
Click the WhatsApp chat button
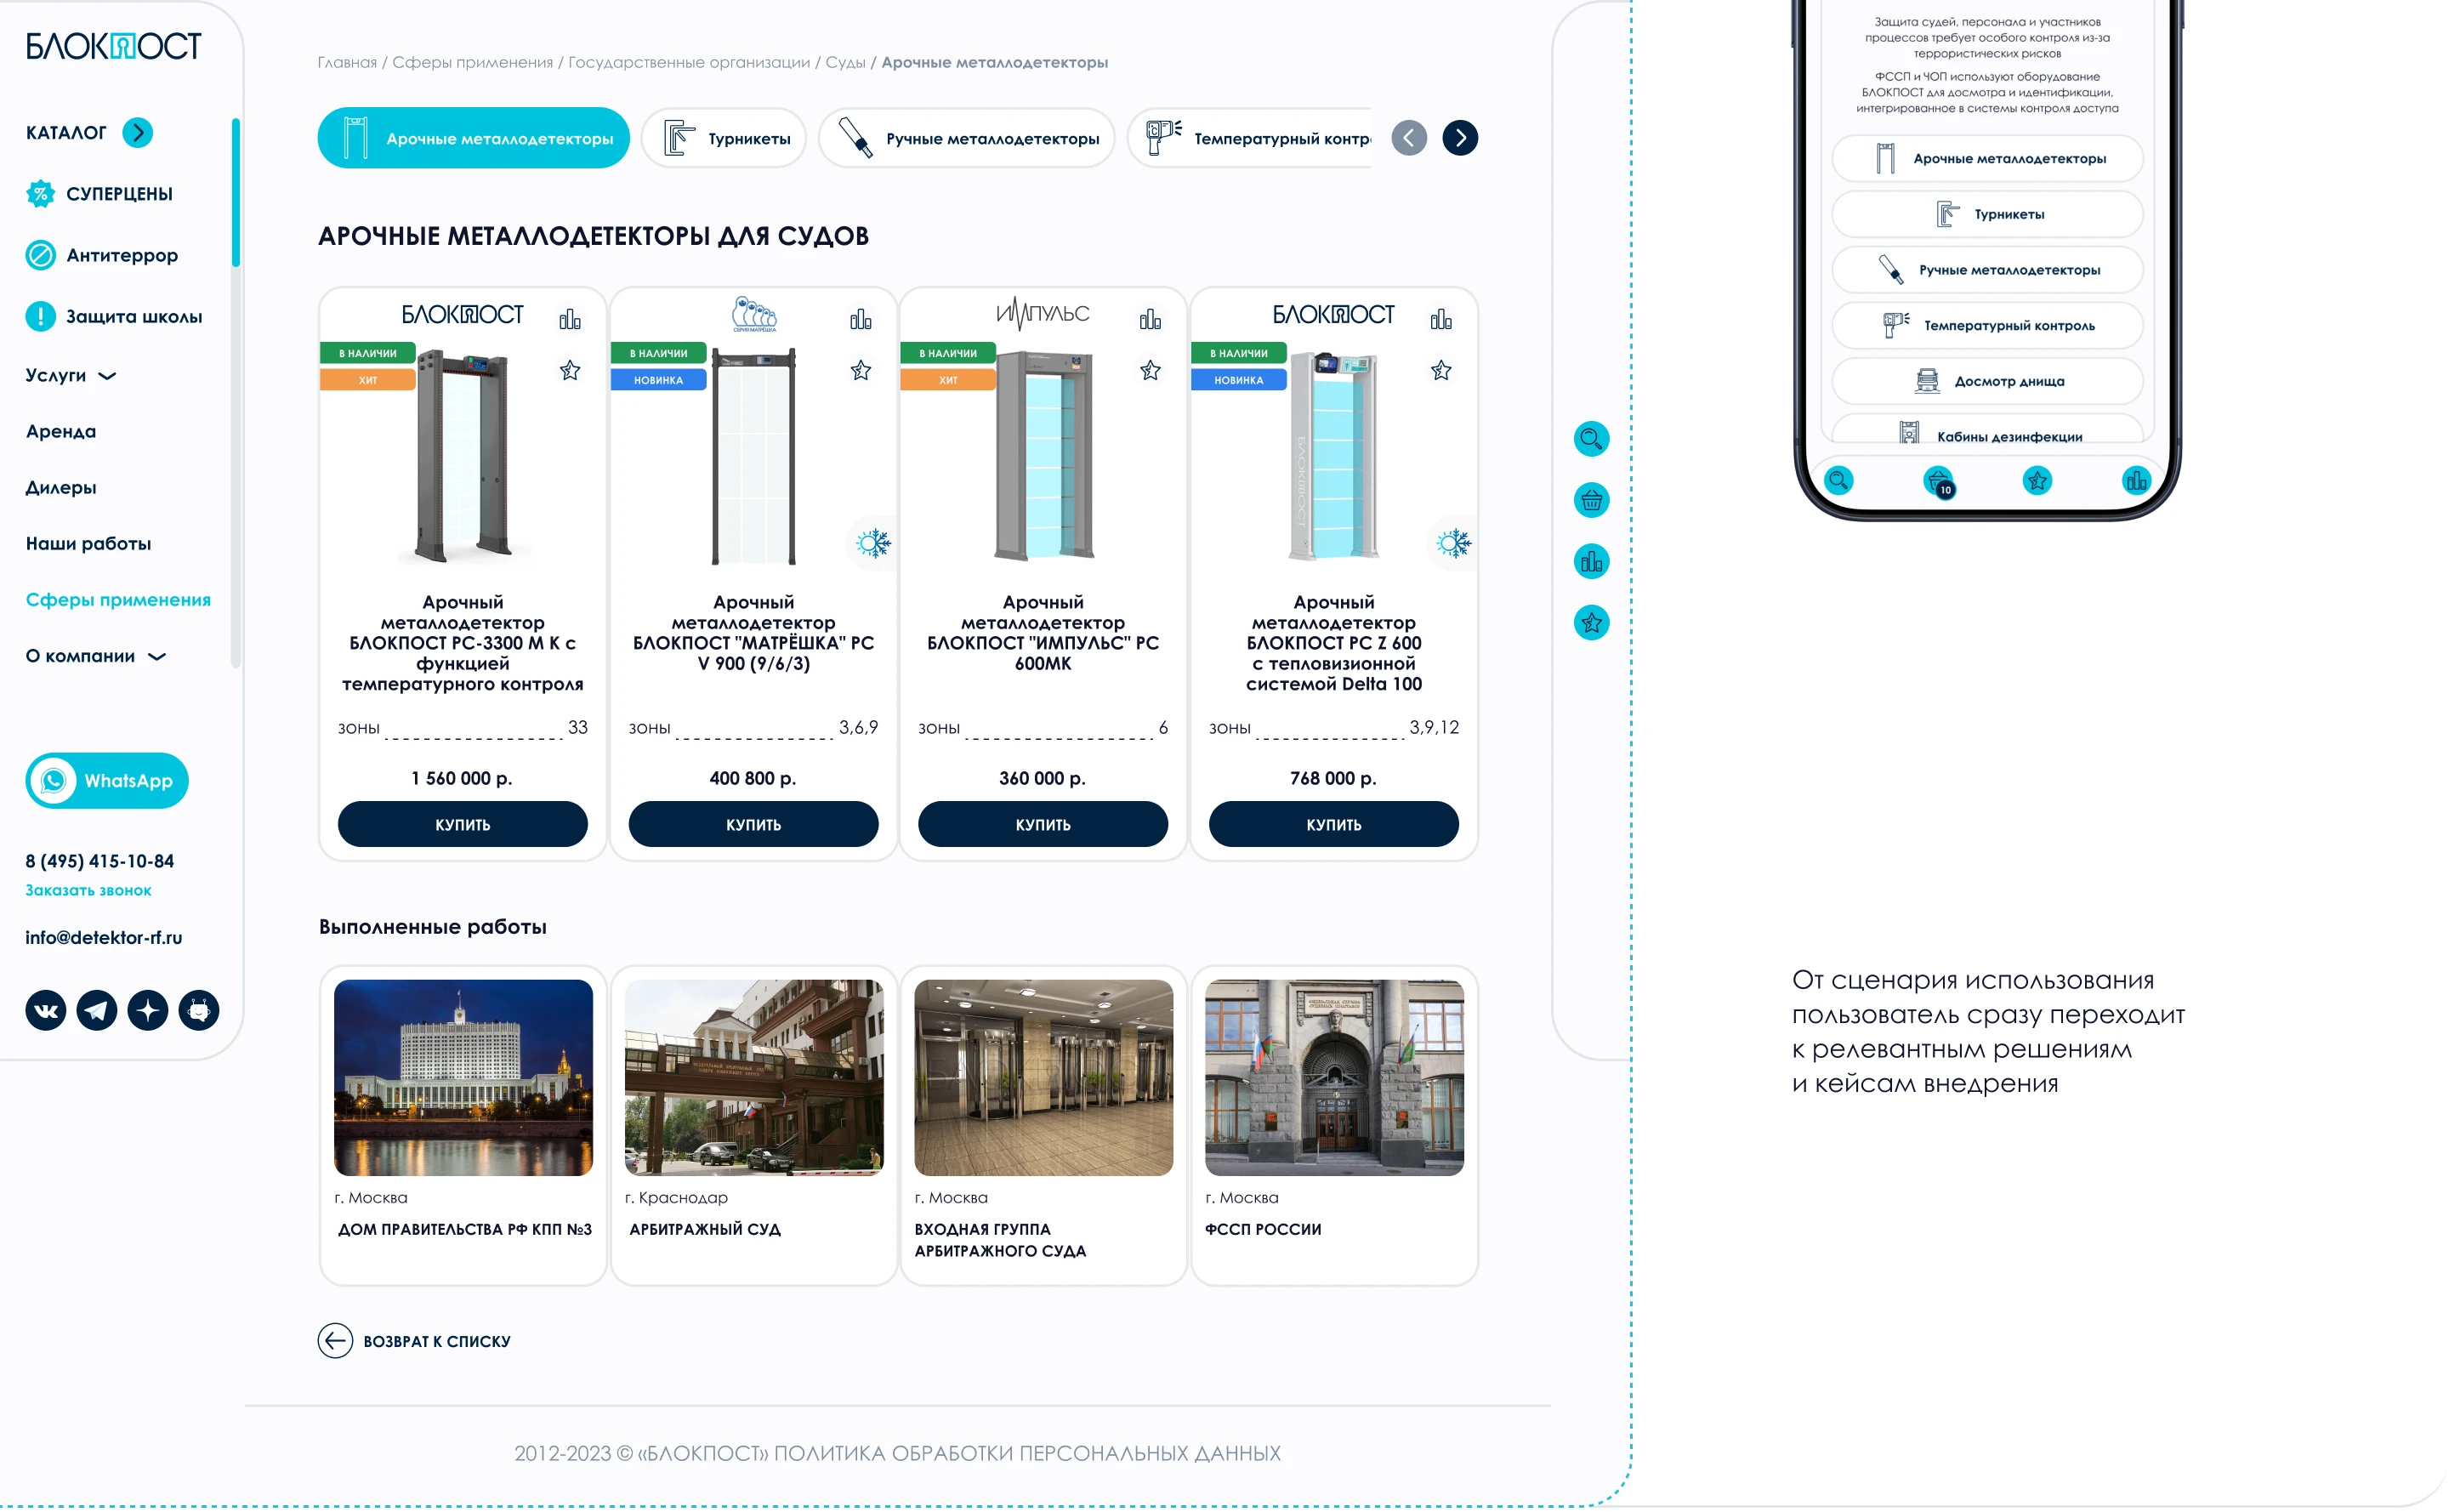coord(107,781)
